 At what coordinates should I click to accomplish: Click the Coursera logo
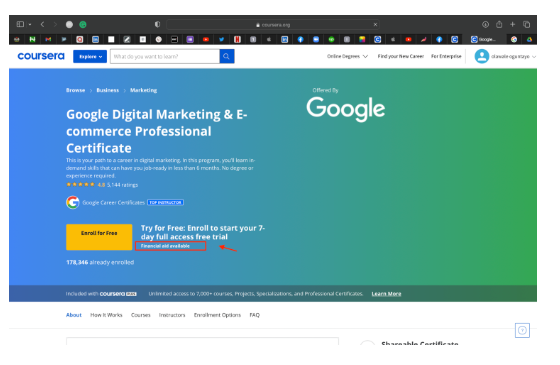(x=41, y=56)
